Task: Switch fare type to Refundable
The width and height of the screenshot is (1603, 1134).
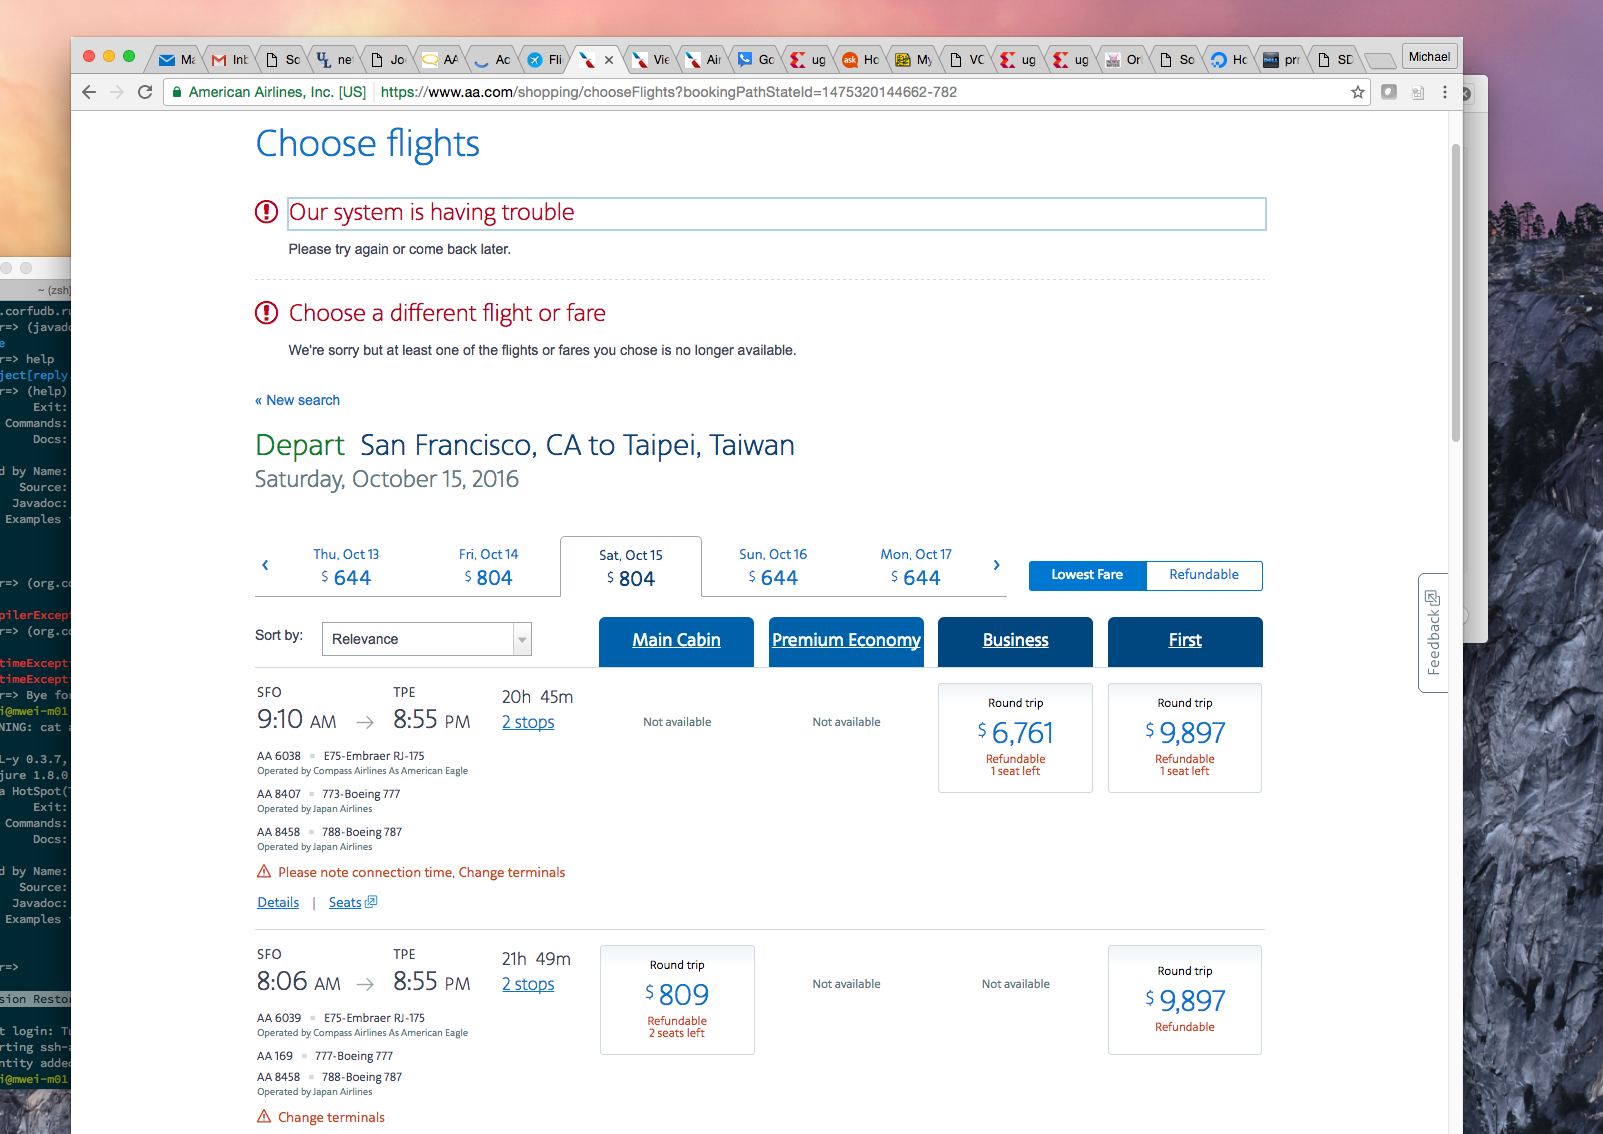Action: click(x=1204, y=575)
